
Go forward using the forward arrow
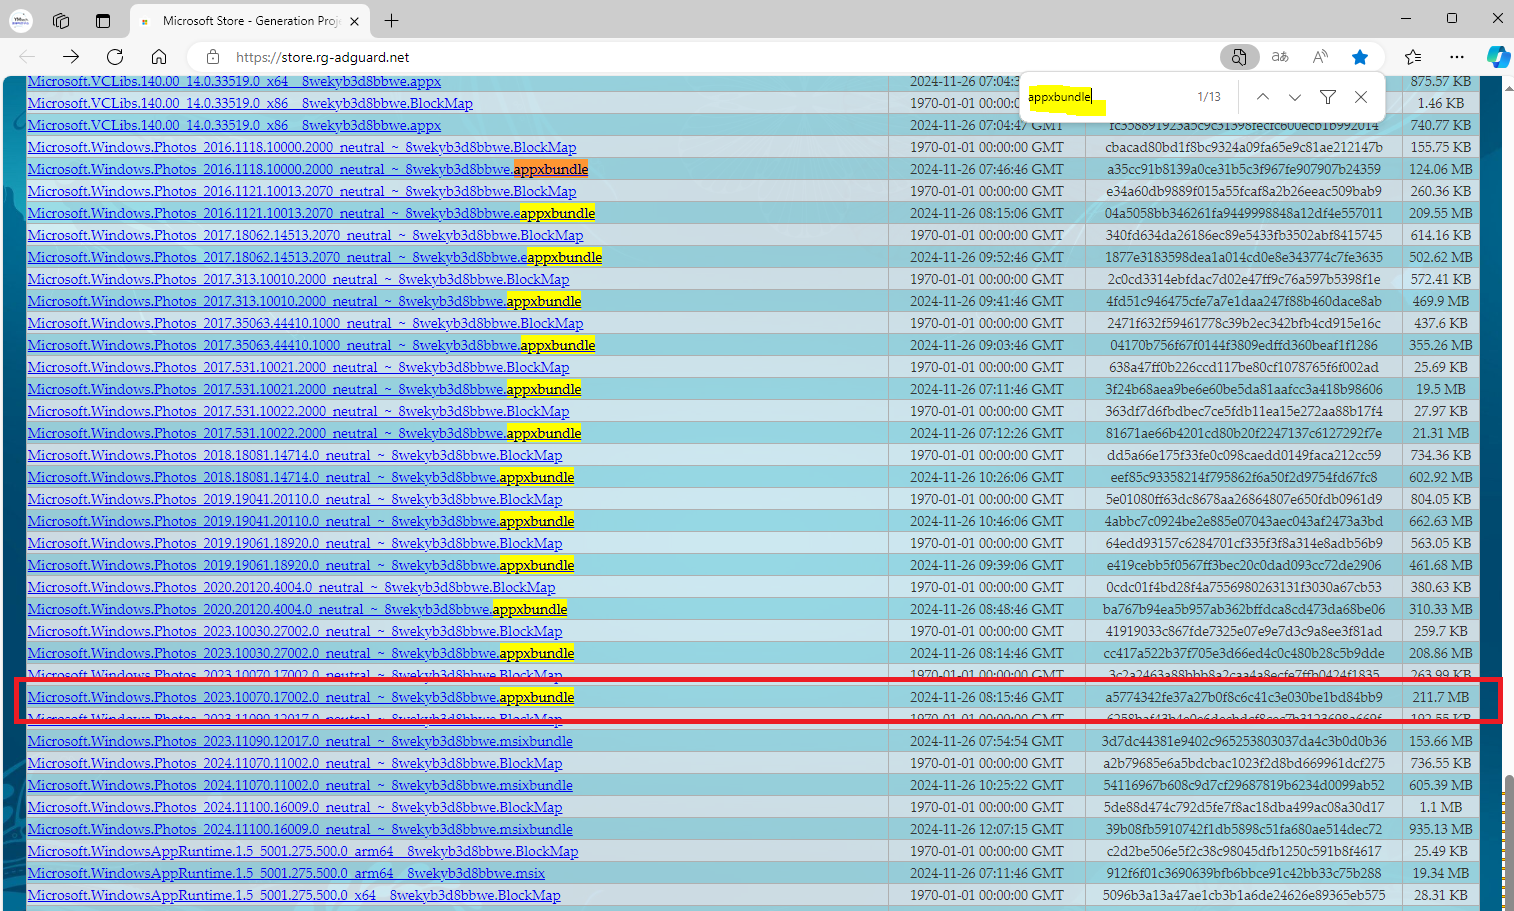(x=70, y=57)
